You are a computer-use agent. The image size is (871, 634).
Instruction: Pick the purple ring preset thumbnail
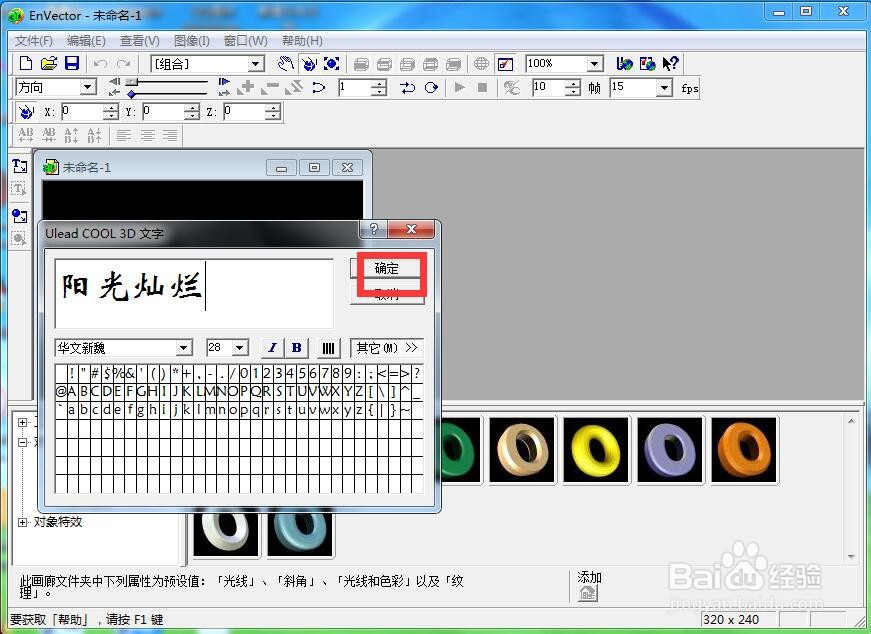tap(670, 450)
